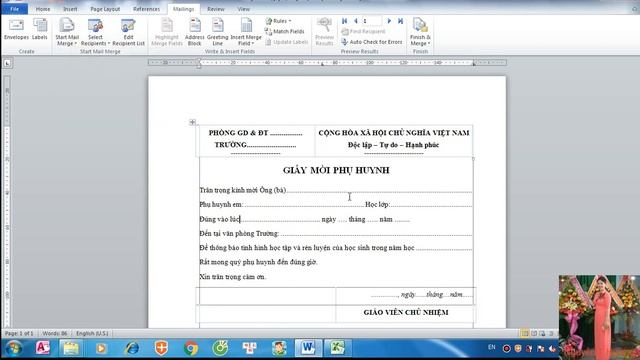The height and width of the screenshot is (360, 640).
Task: Open the Windows Start menu
Action: [x=13, y=348]
